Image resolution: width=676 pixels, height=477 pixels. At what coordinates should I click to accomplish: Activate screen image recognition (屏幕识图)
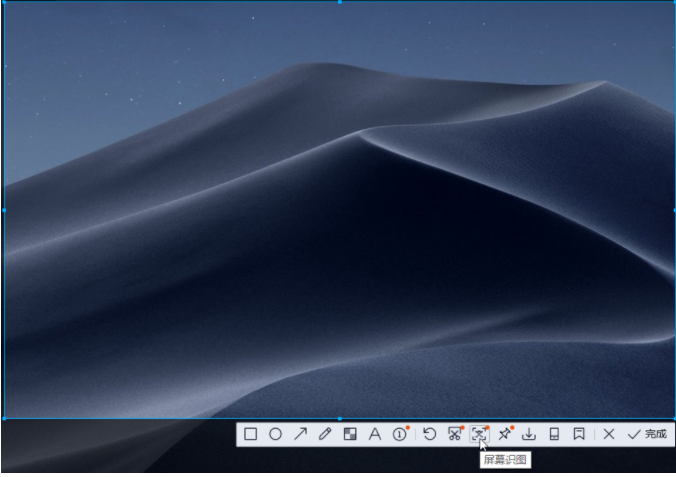[x=479, y=434]
